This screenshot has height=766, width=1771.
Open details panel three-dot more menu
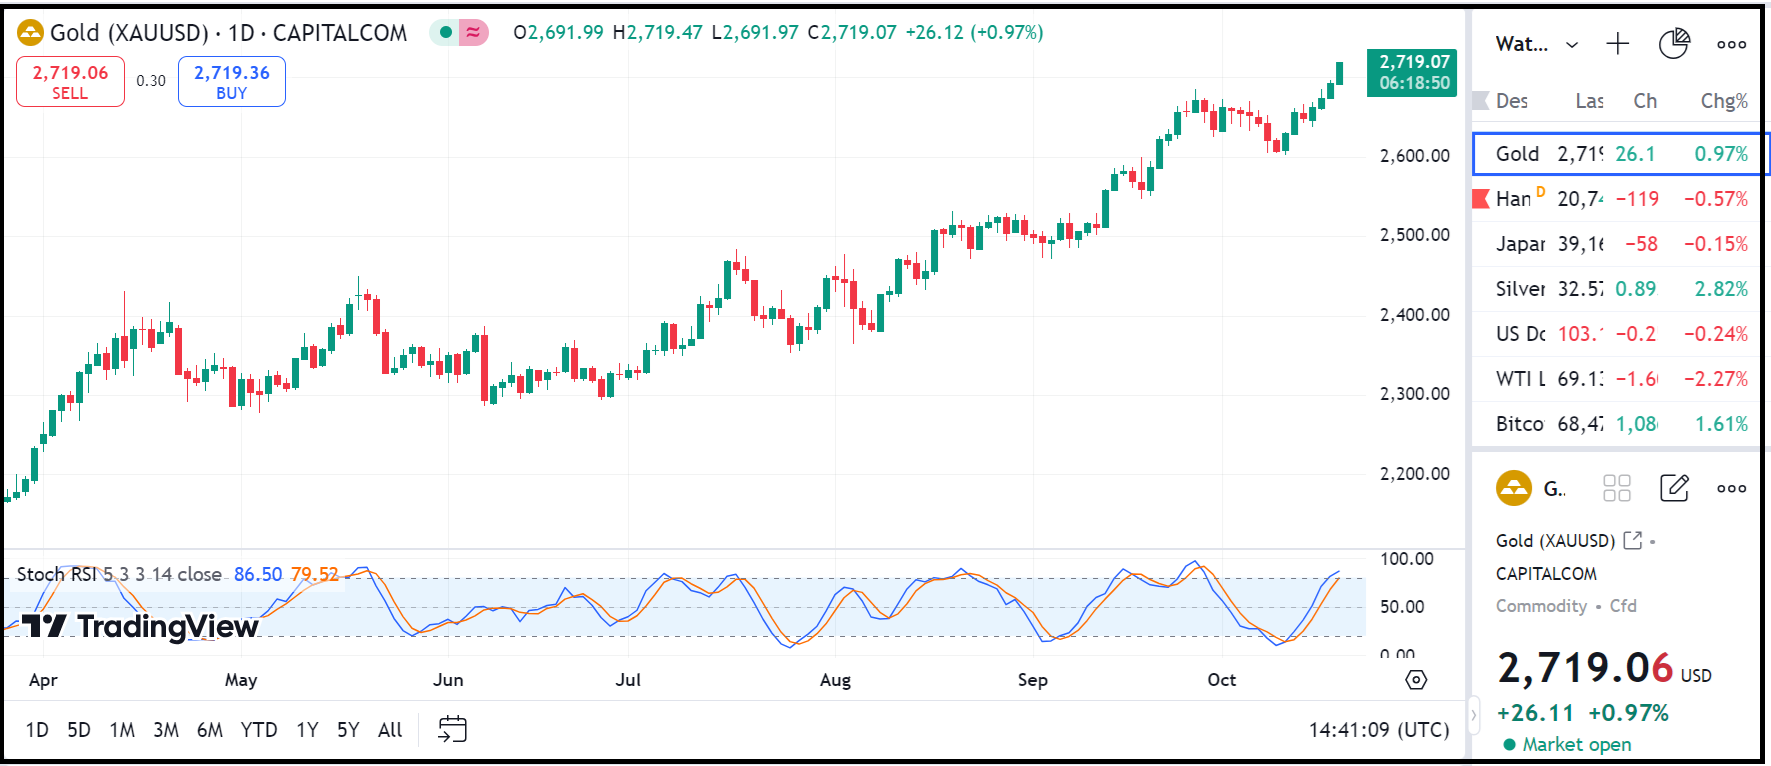coord(1731,488)
